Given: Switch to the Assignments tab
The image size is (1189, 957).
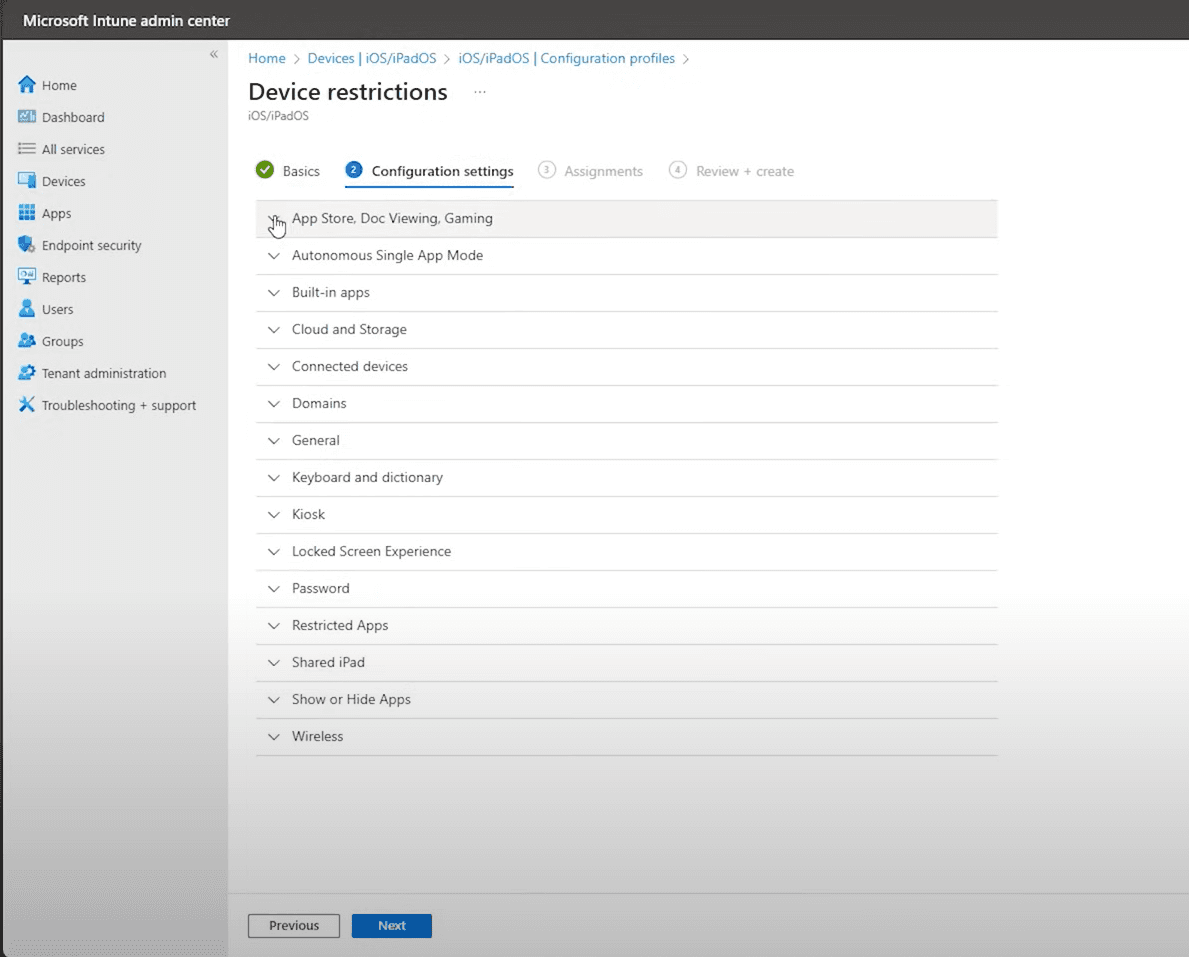Looking at the screenshot, I should click(601, 171).
